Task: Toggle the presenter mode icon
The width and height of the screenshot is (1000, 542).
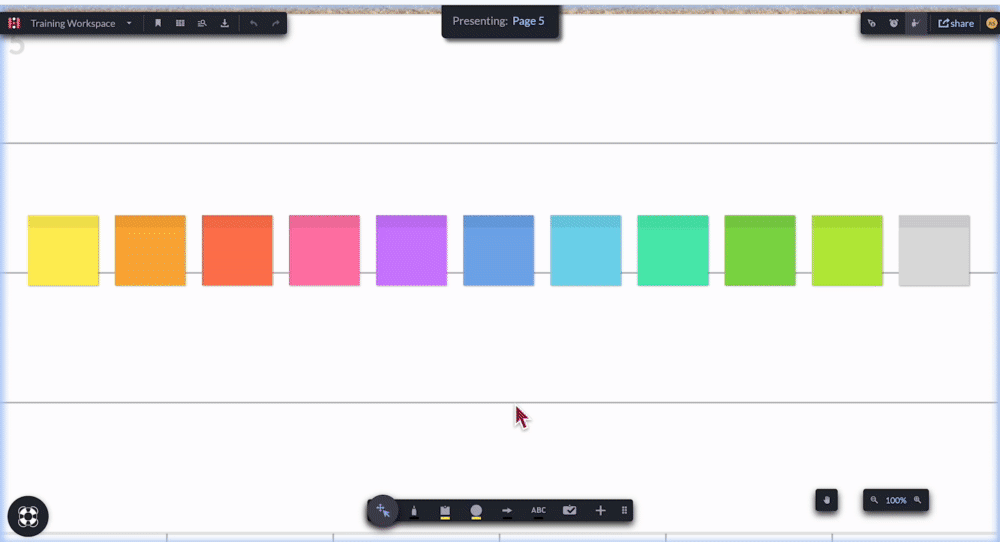Action: point(916,24)
